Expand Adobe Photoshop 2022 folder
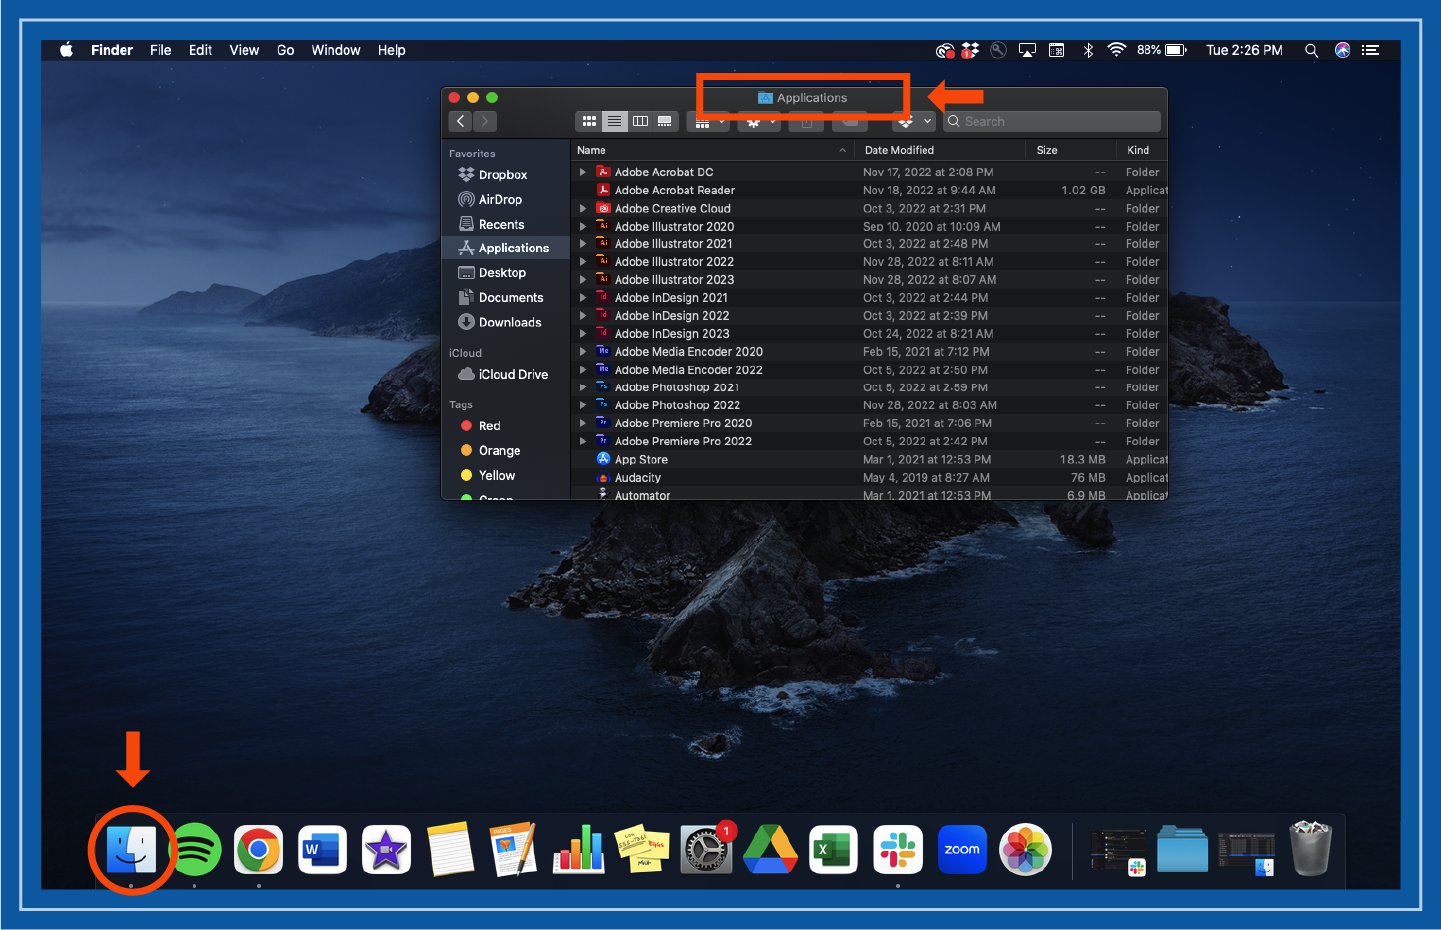 [x=583, y=405]
